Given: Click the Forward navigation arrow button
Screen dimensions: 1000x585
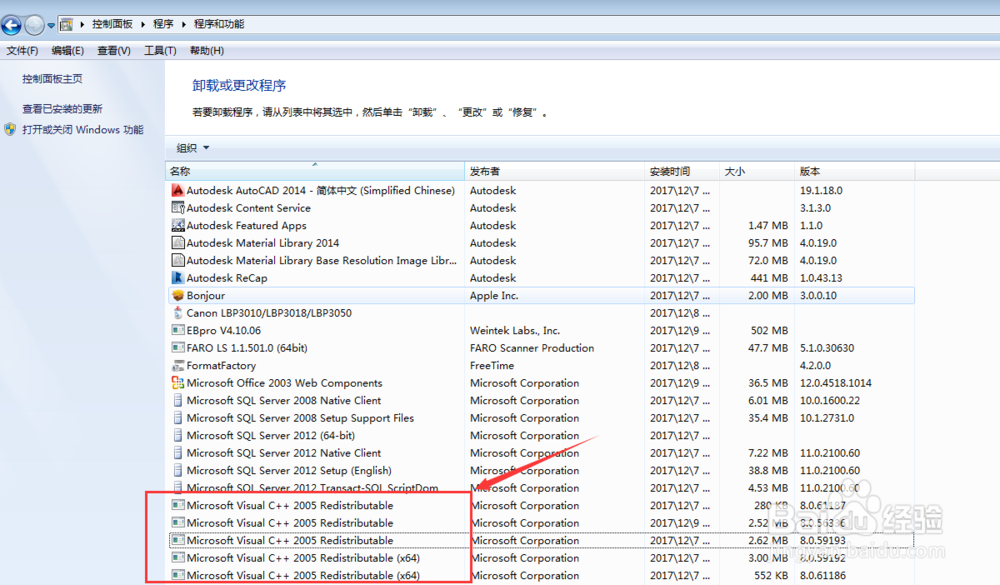Looking at the screenshot, I should click(34, 25).
